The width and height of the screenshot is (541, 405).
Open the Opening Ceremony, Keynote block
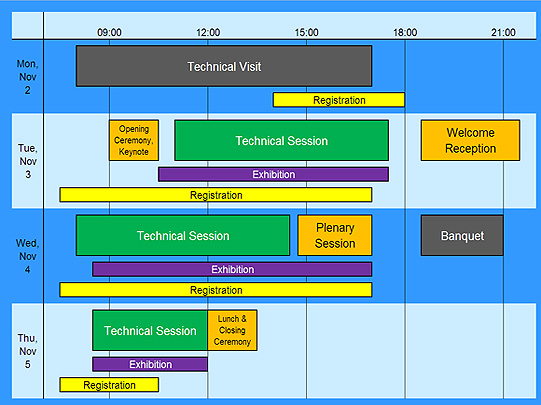coord(134,140)
